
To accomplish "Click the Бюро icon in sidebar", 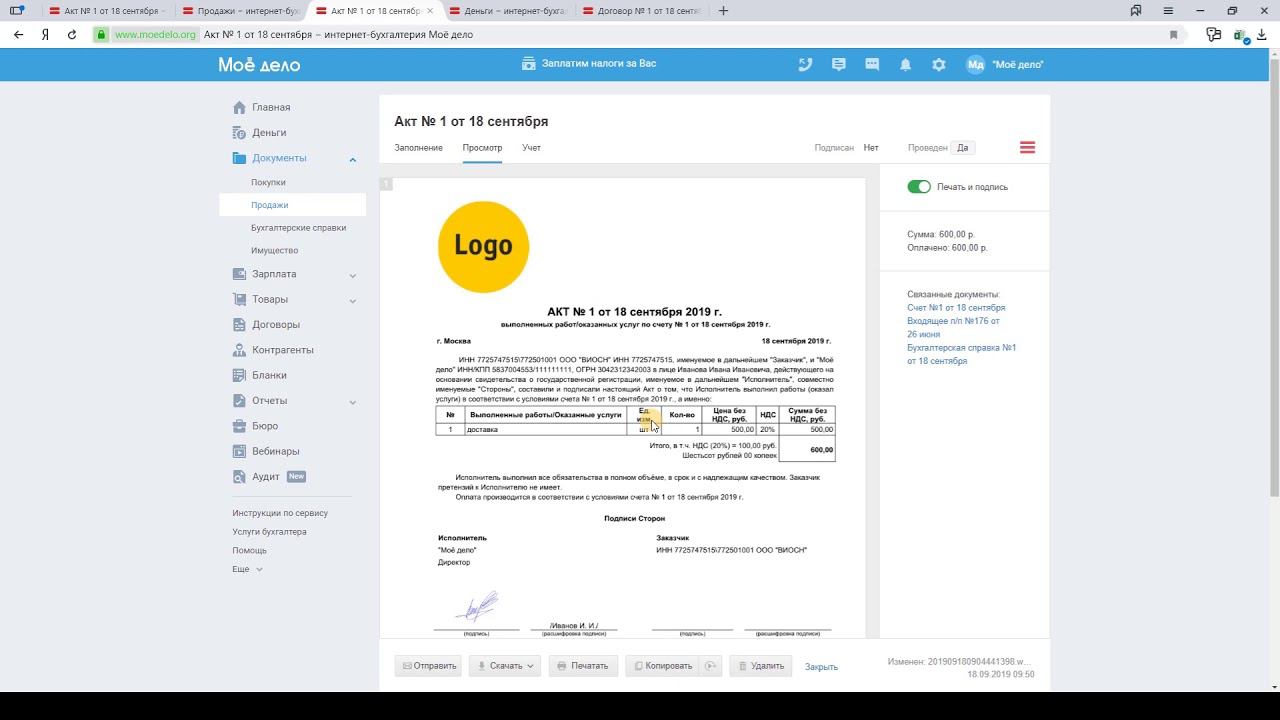I will tap(239, 426).
